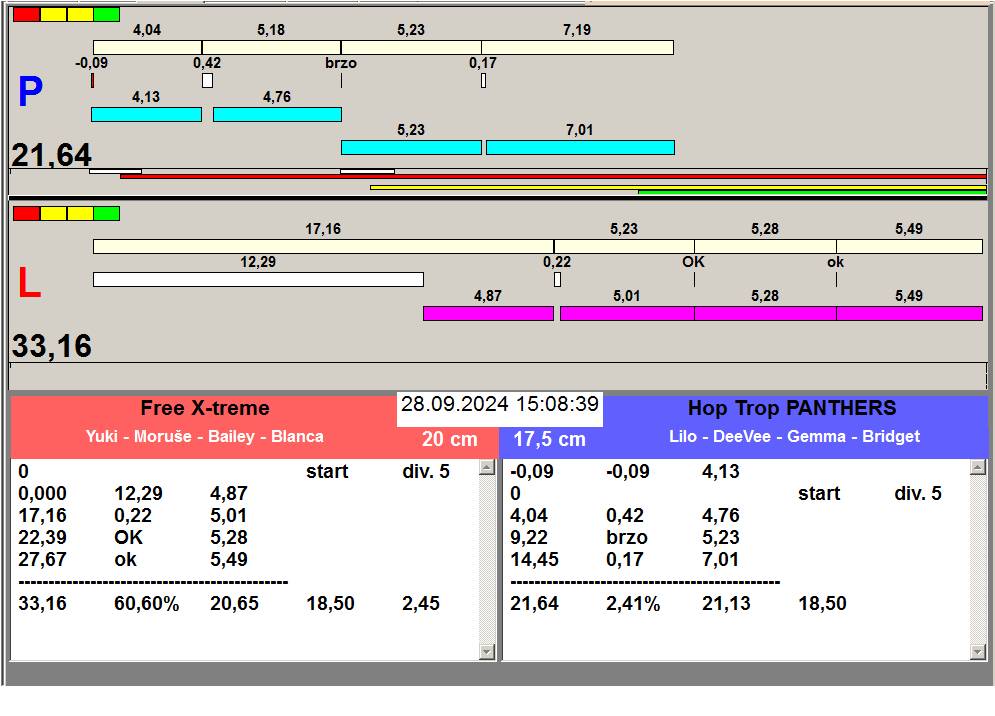Select the magenta 4,87 run bar
The width and height of the screenshot is (995, 716).
[x=489, y=313]
